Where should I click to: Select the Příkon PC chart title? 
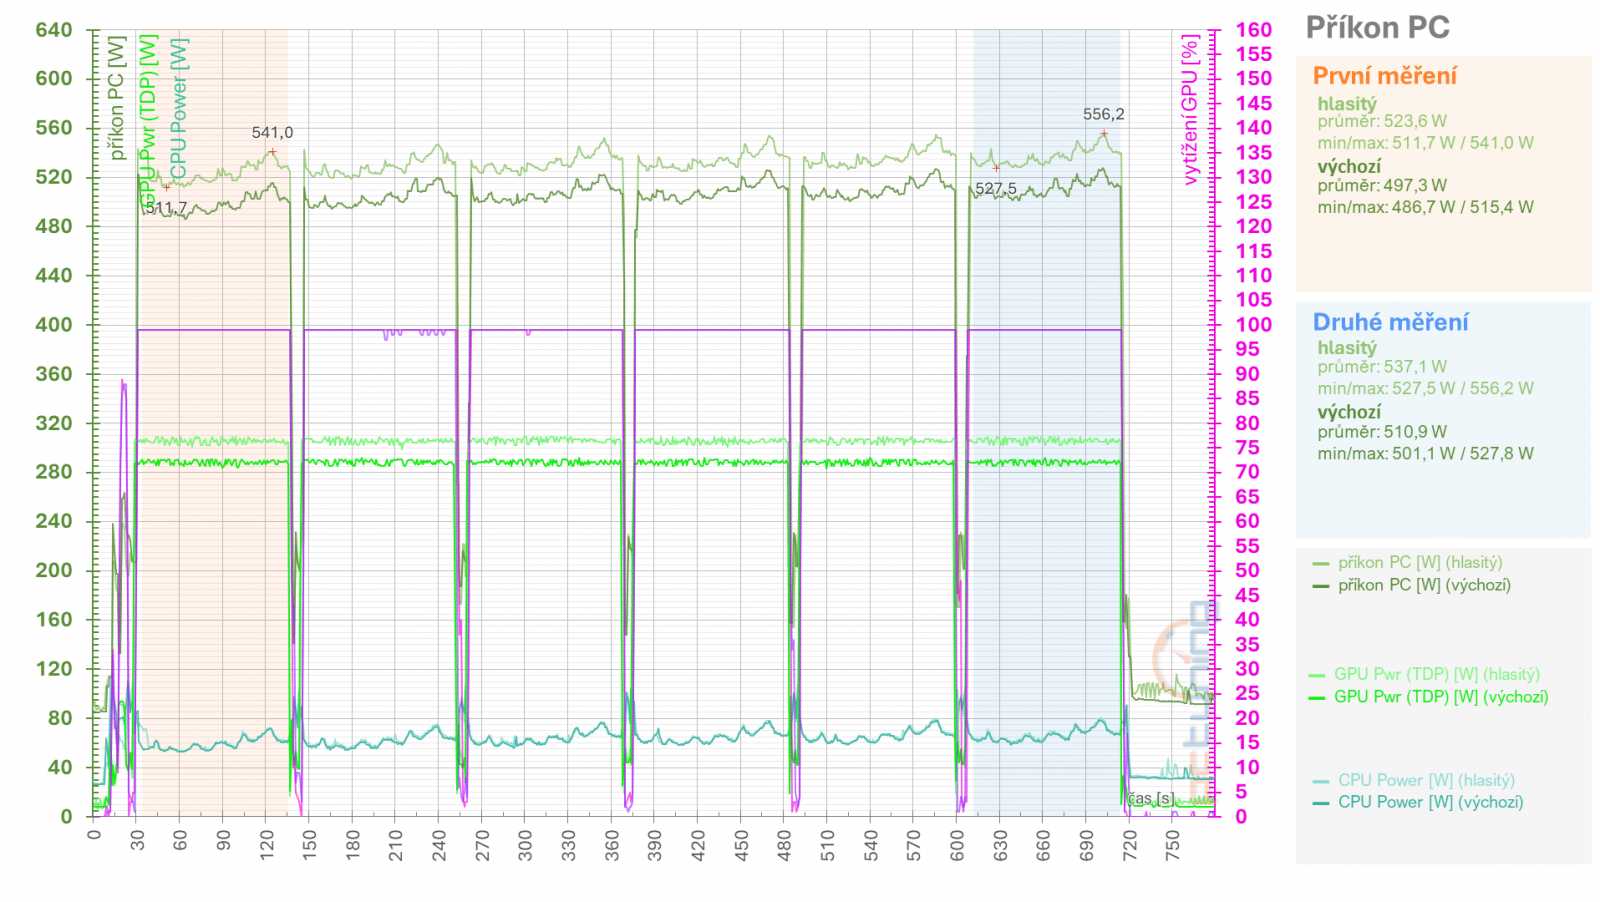(x=1379, y=28)
